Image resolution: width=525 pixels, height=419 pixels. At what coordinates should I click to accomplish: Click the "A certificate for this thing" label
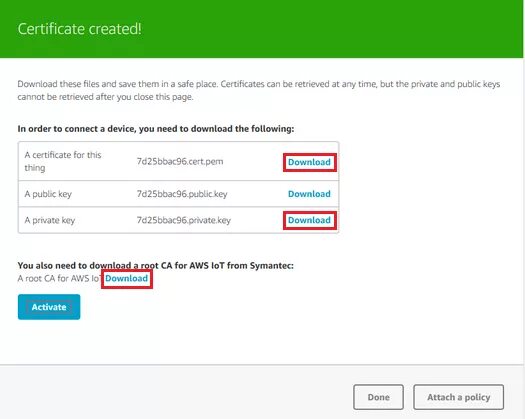pos(63,161)
